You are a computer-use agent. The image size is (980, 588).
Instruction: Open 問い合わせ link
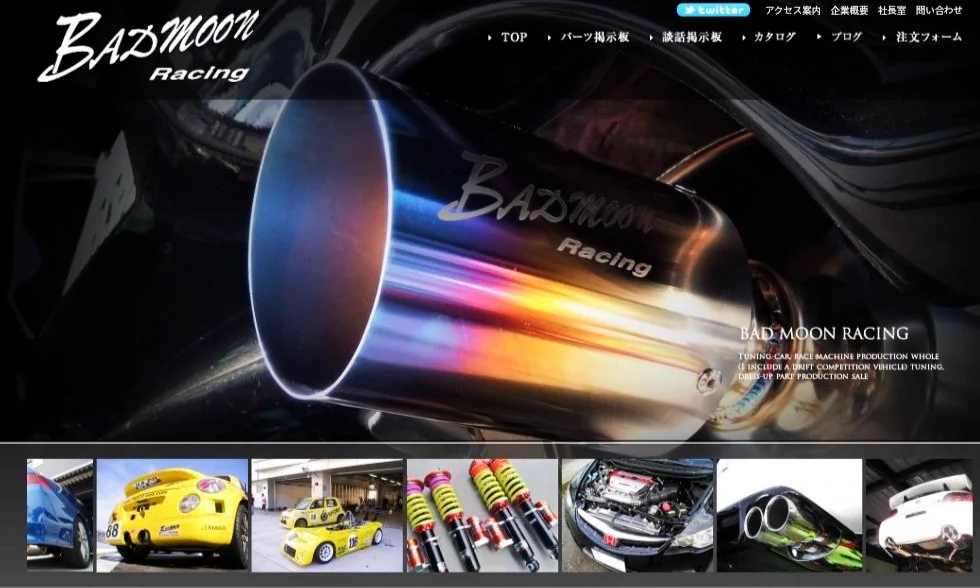pyautogui.click(x=939, y=11)
